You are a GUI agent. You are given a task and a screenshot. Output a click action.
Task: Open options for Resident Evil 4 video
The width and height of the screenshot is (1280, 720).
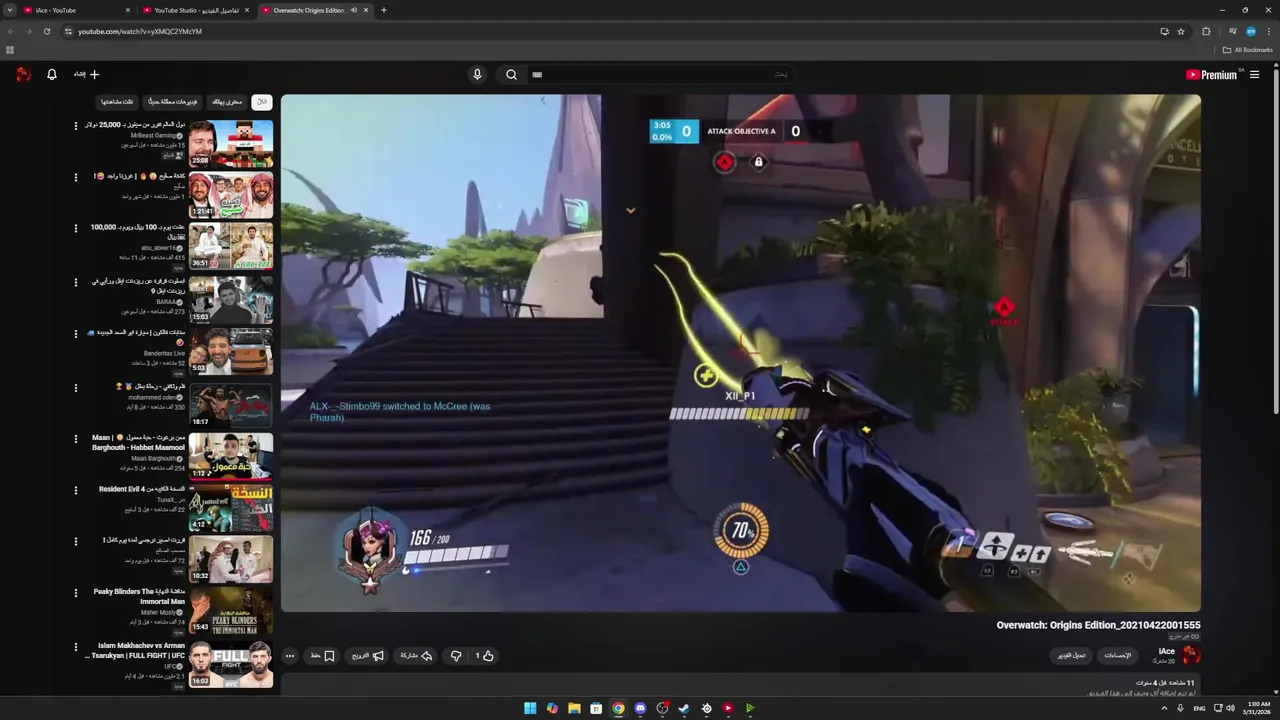(x=75, y=490)
